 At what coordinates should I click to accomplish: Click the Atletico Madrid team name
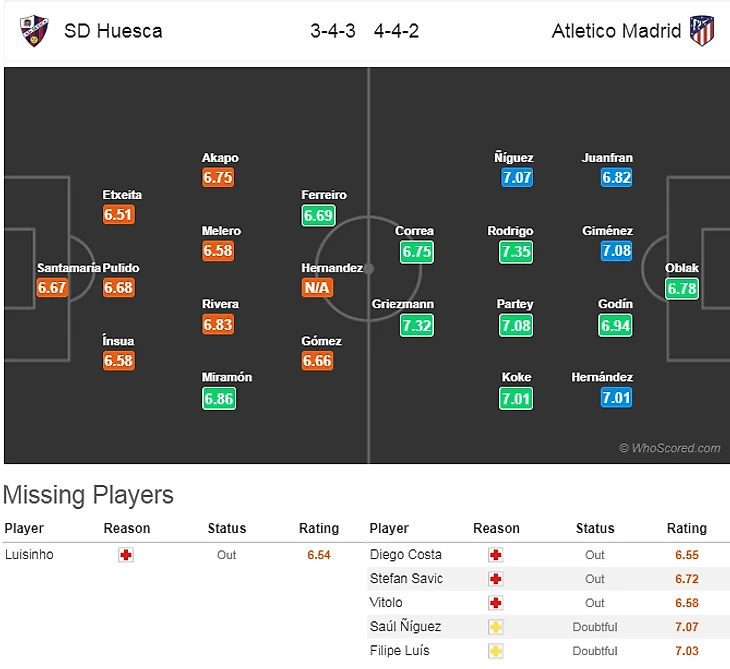616,31
